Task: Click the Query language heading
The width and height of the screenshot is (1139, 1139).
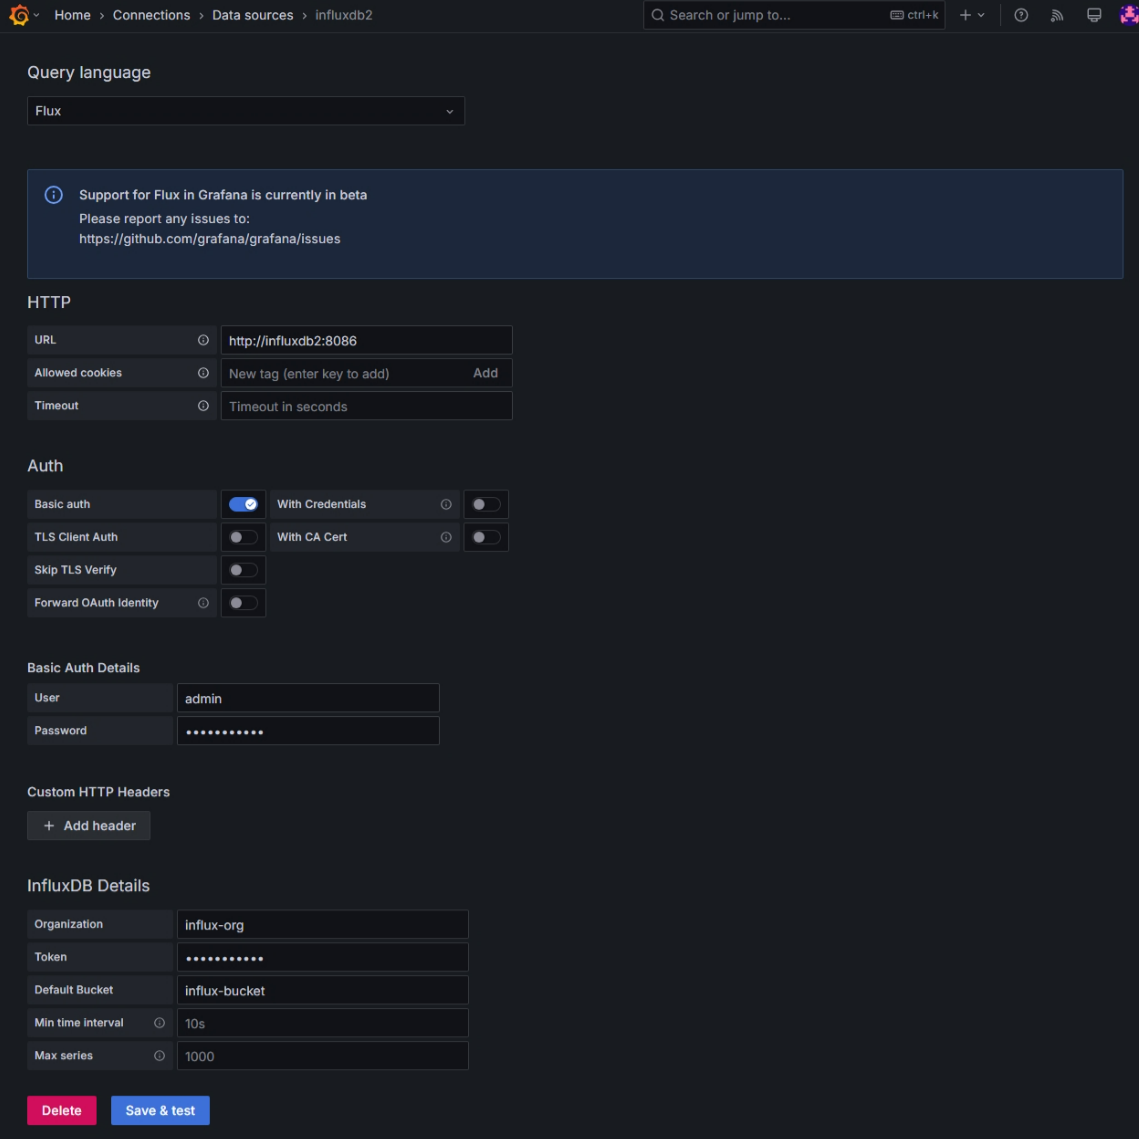Action: 89,73
